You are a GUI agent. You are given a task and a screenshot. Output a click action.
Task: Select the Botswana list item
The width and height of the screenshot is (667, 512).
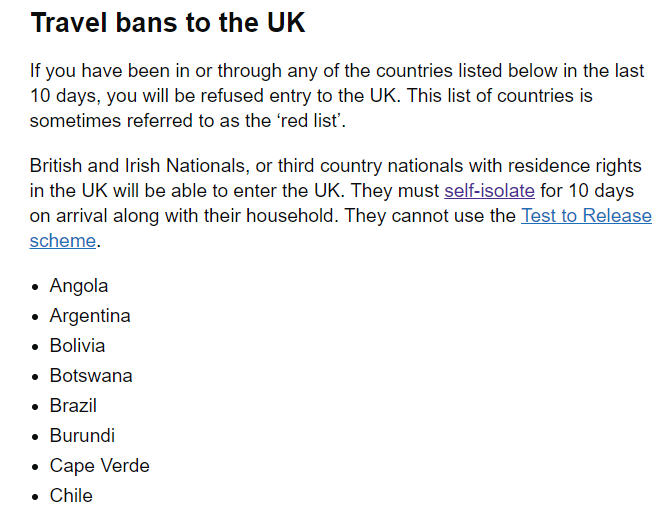pos(91,376)
